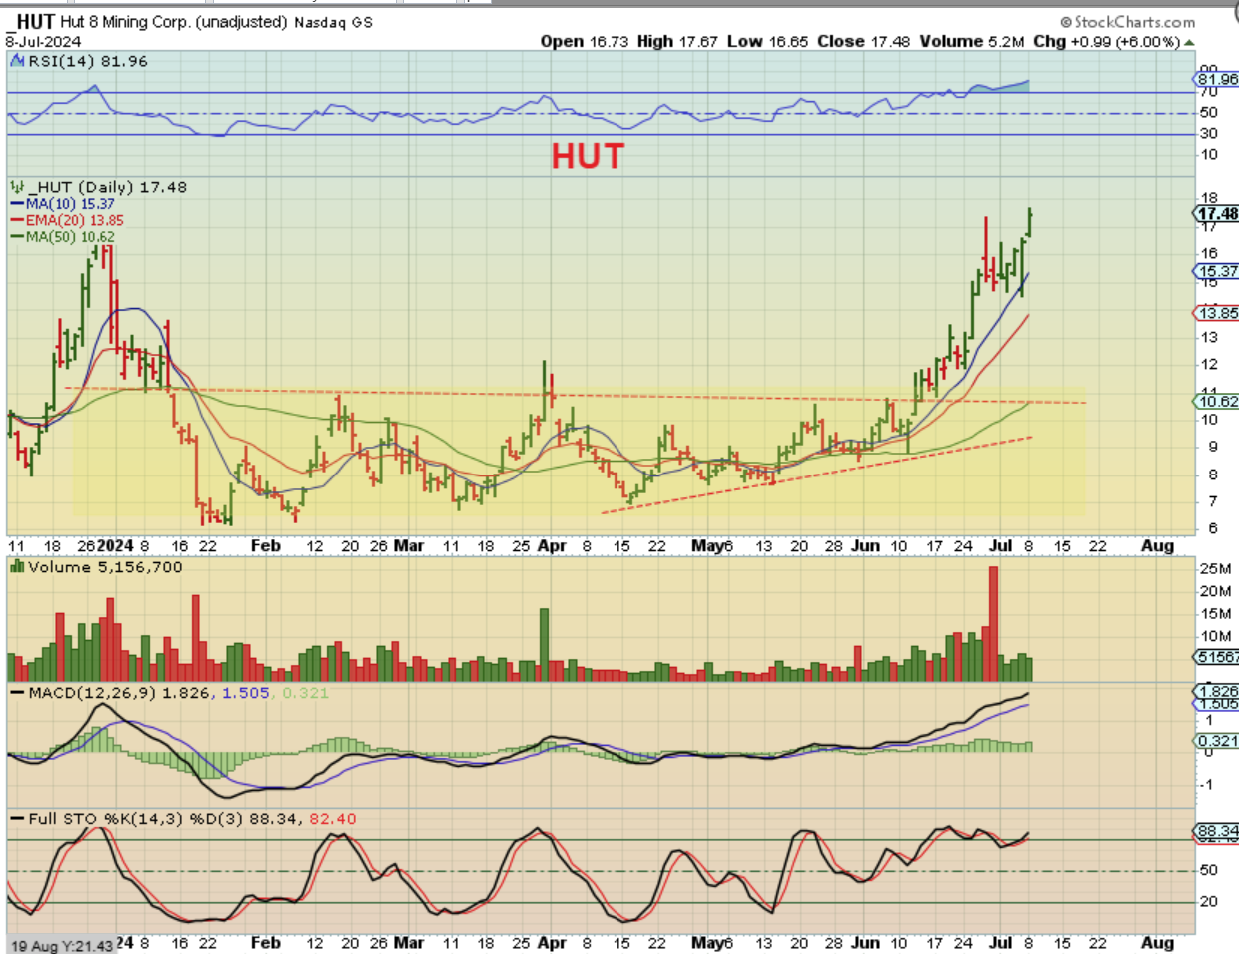Click the 15.37 tag on price axis
The height and width of the screenshot is (954, 1239).
click(1217, 271)
